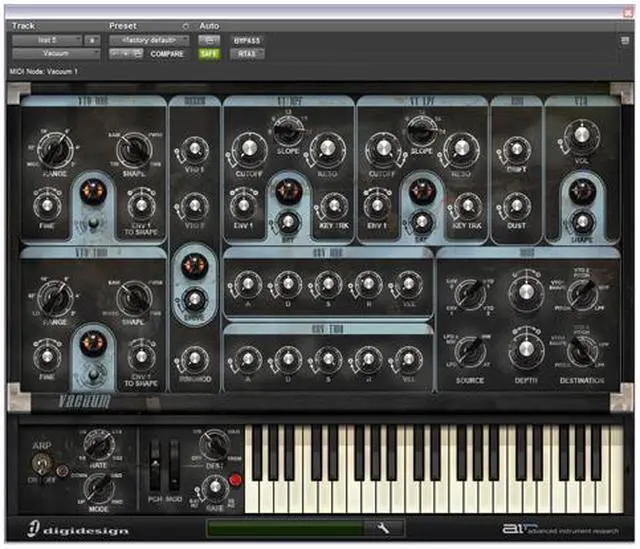Click the small menu icon below the close button
This screenshot has height=549, width=640.
[624, 40]
